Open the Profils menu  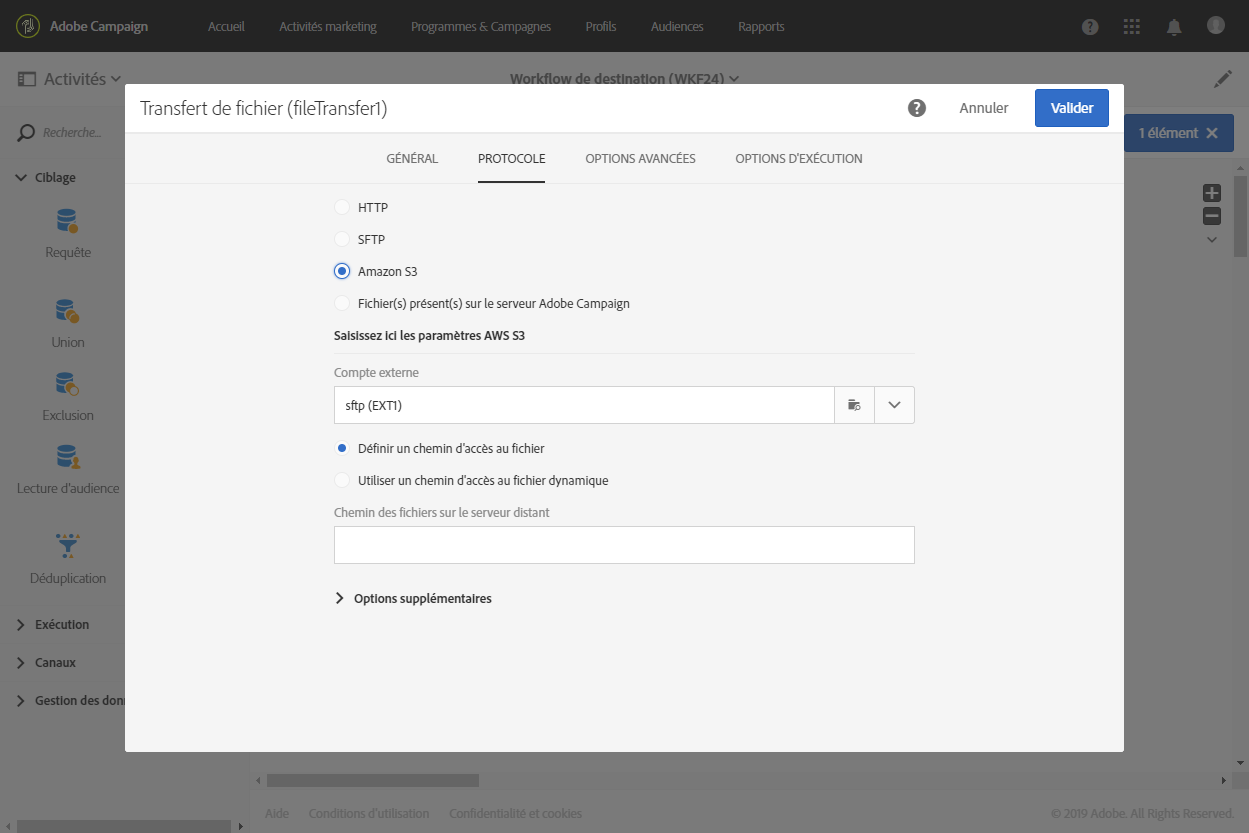(x=601, y=27)
